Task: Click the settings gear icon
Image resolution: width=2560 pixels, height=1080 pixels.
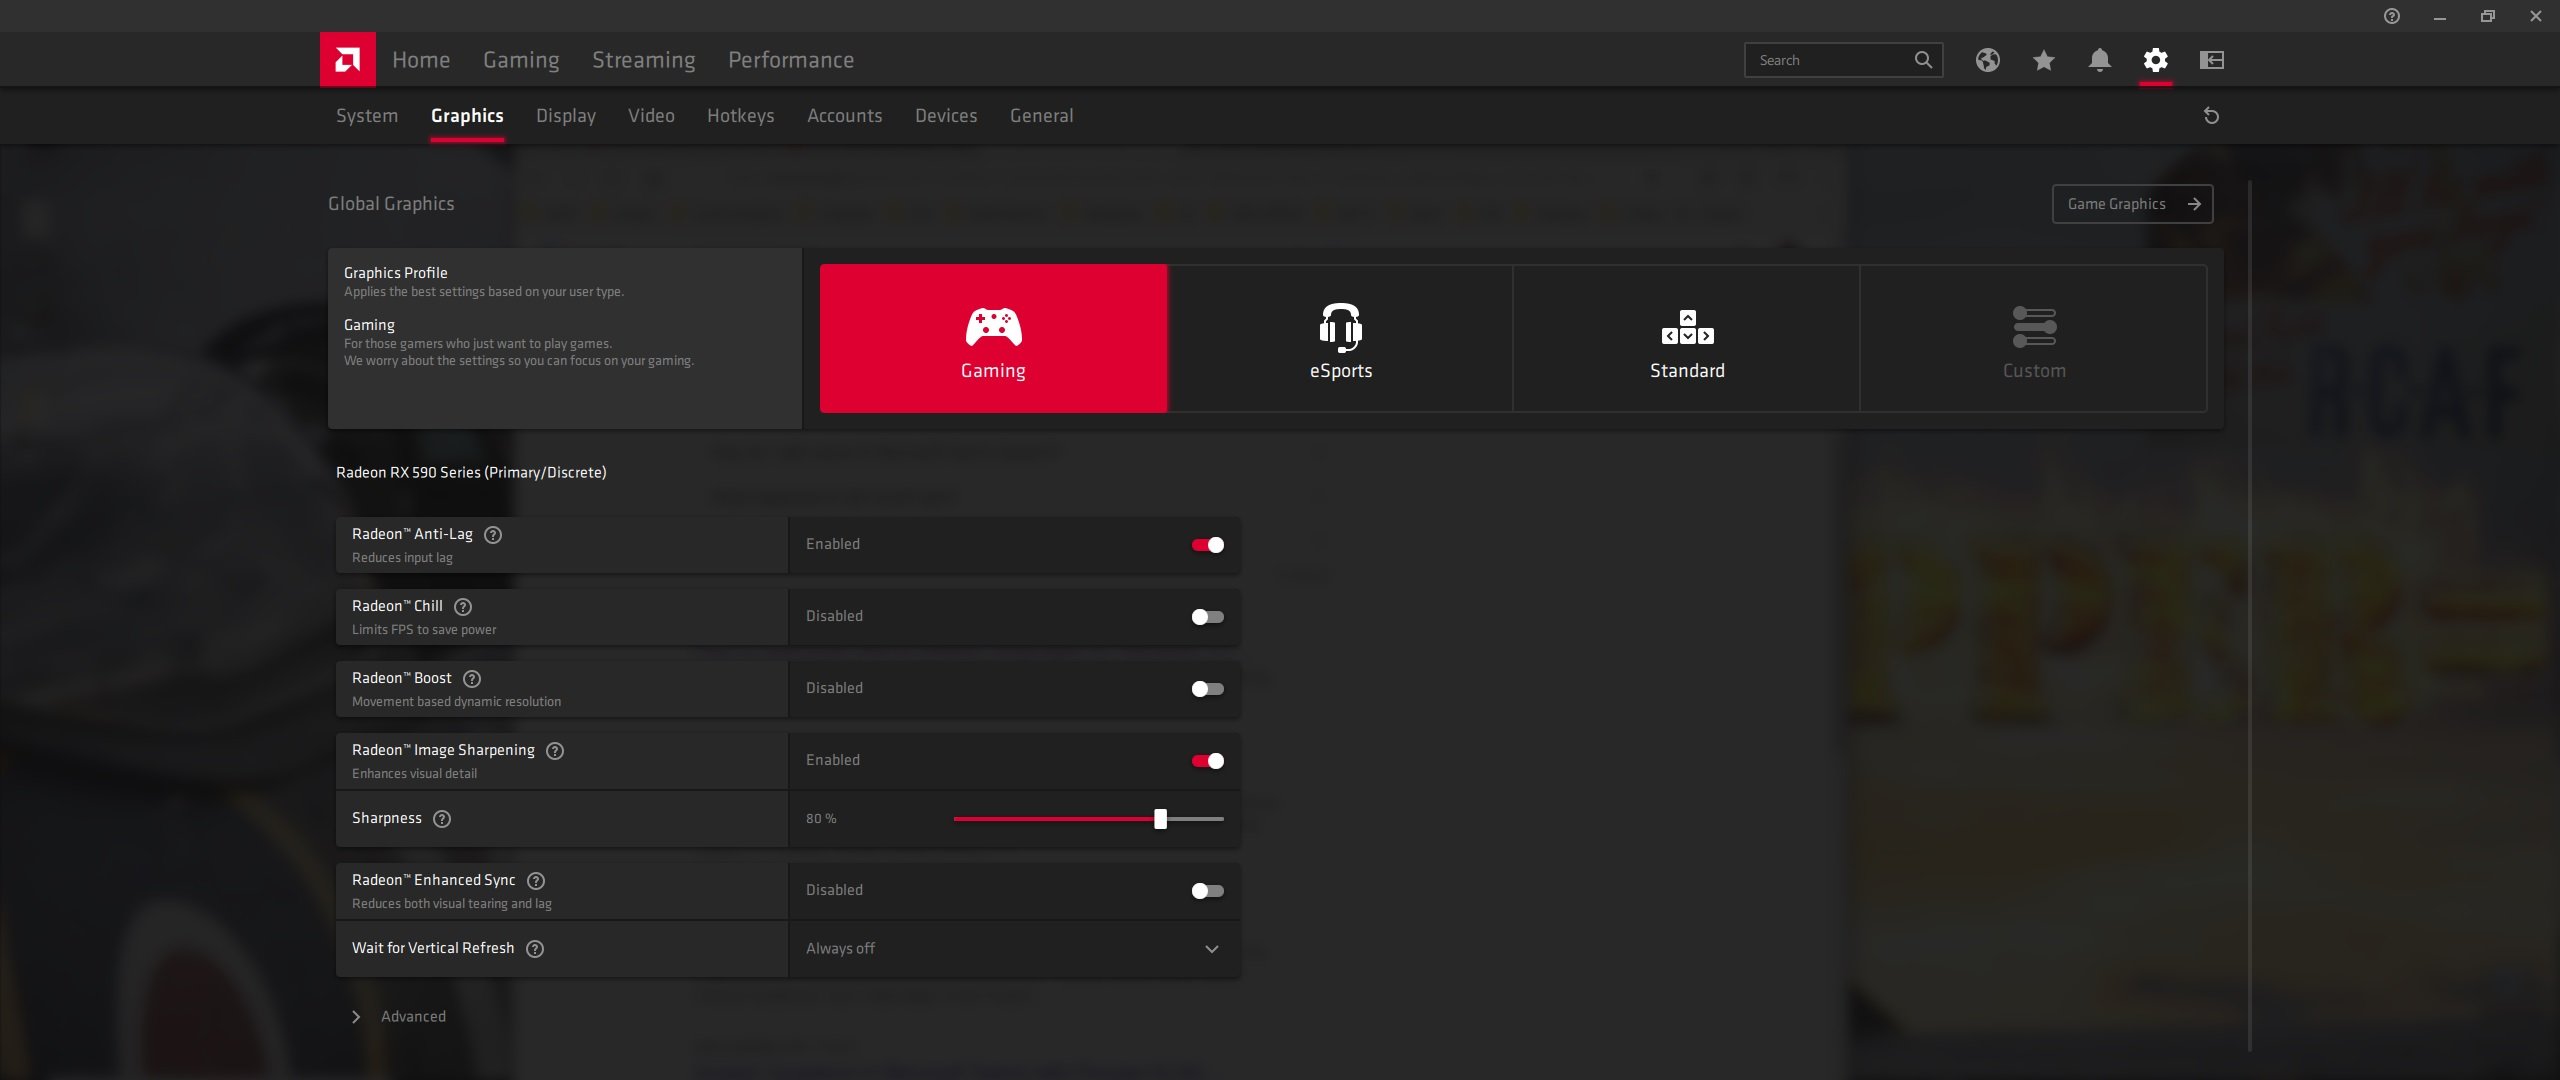Action: [2155, 60]
